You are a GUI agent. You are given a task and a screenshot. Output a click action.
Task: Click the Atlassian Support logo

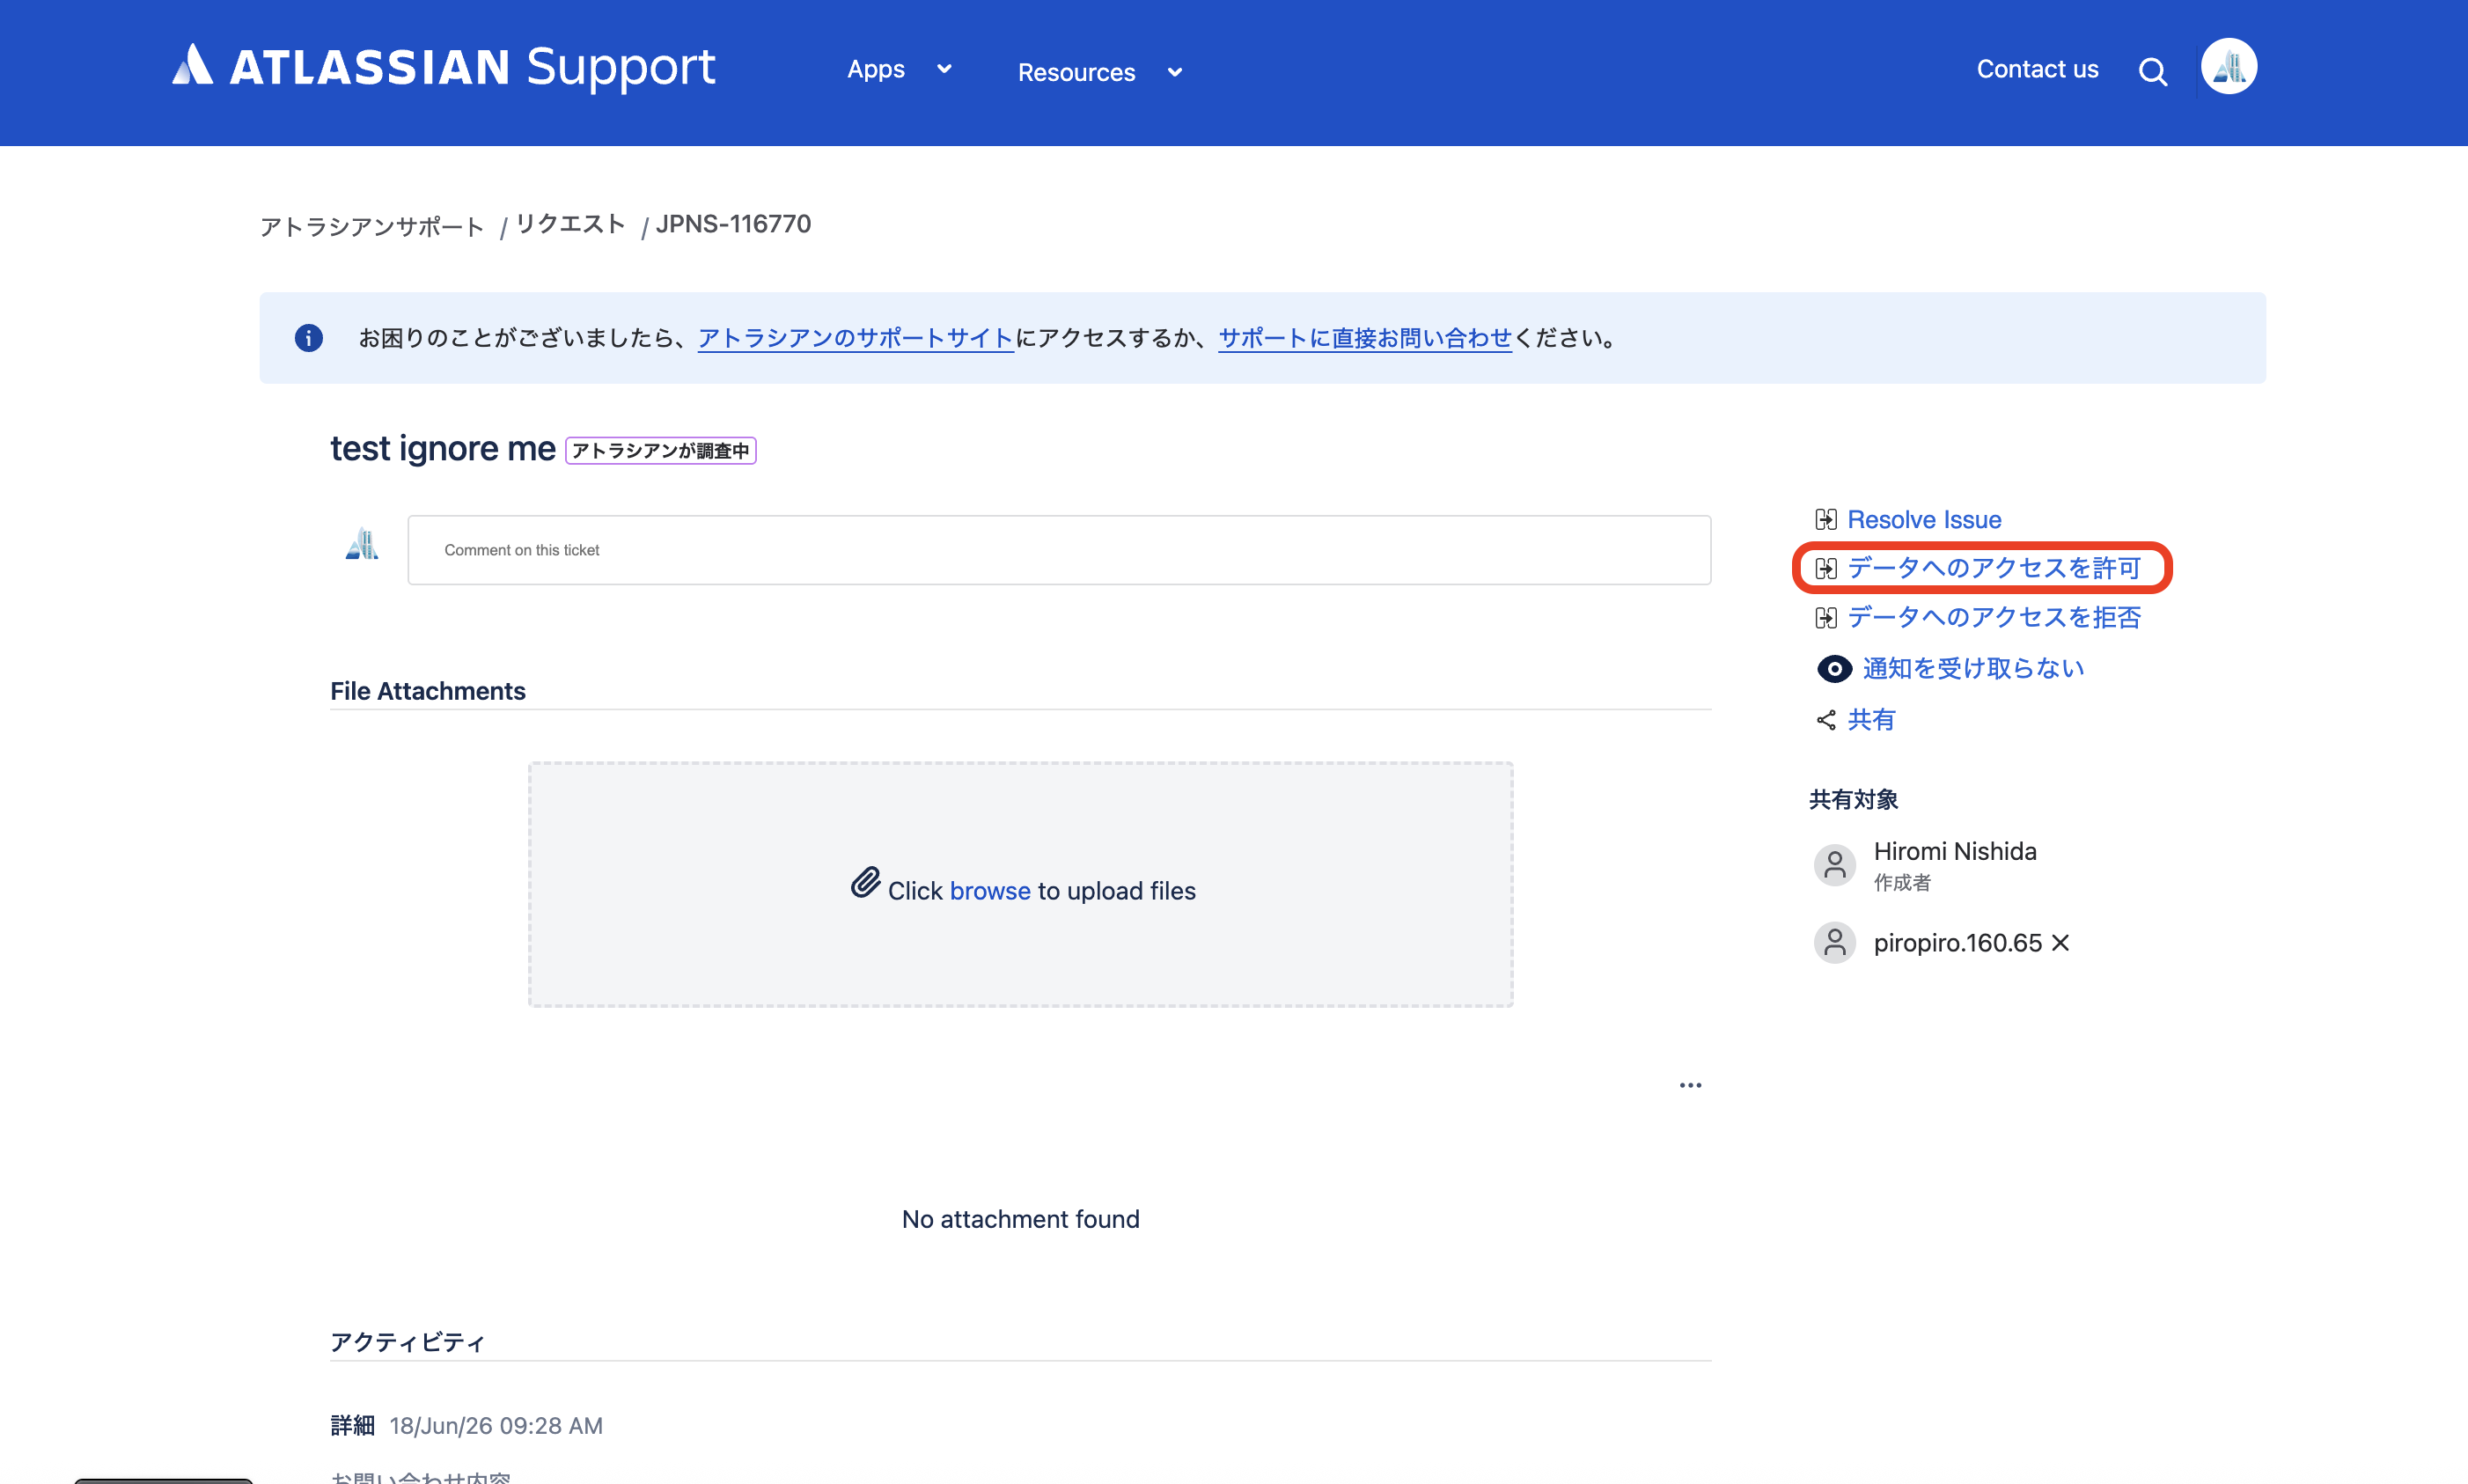tap(444, 67)
